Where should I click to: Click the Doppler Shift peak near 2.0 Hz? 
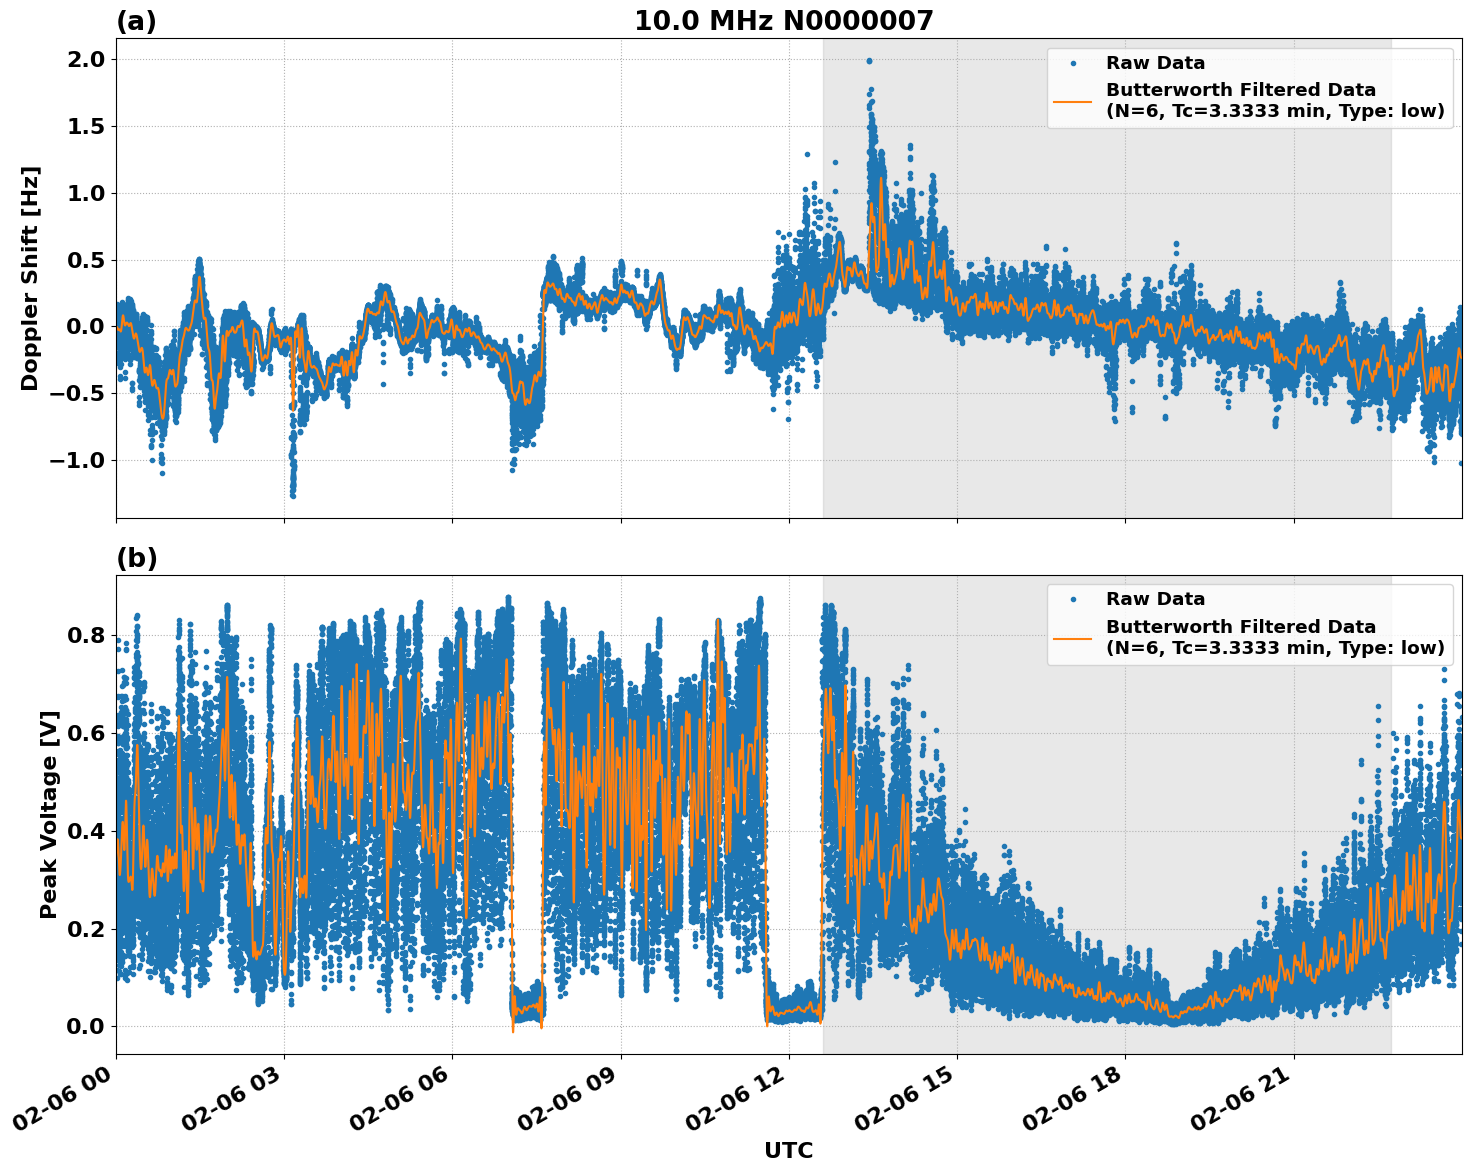pyautogui.click(x=869, y=60)
